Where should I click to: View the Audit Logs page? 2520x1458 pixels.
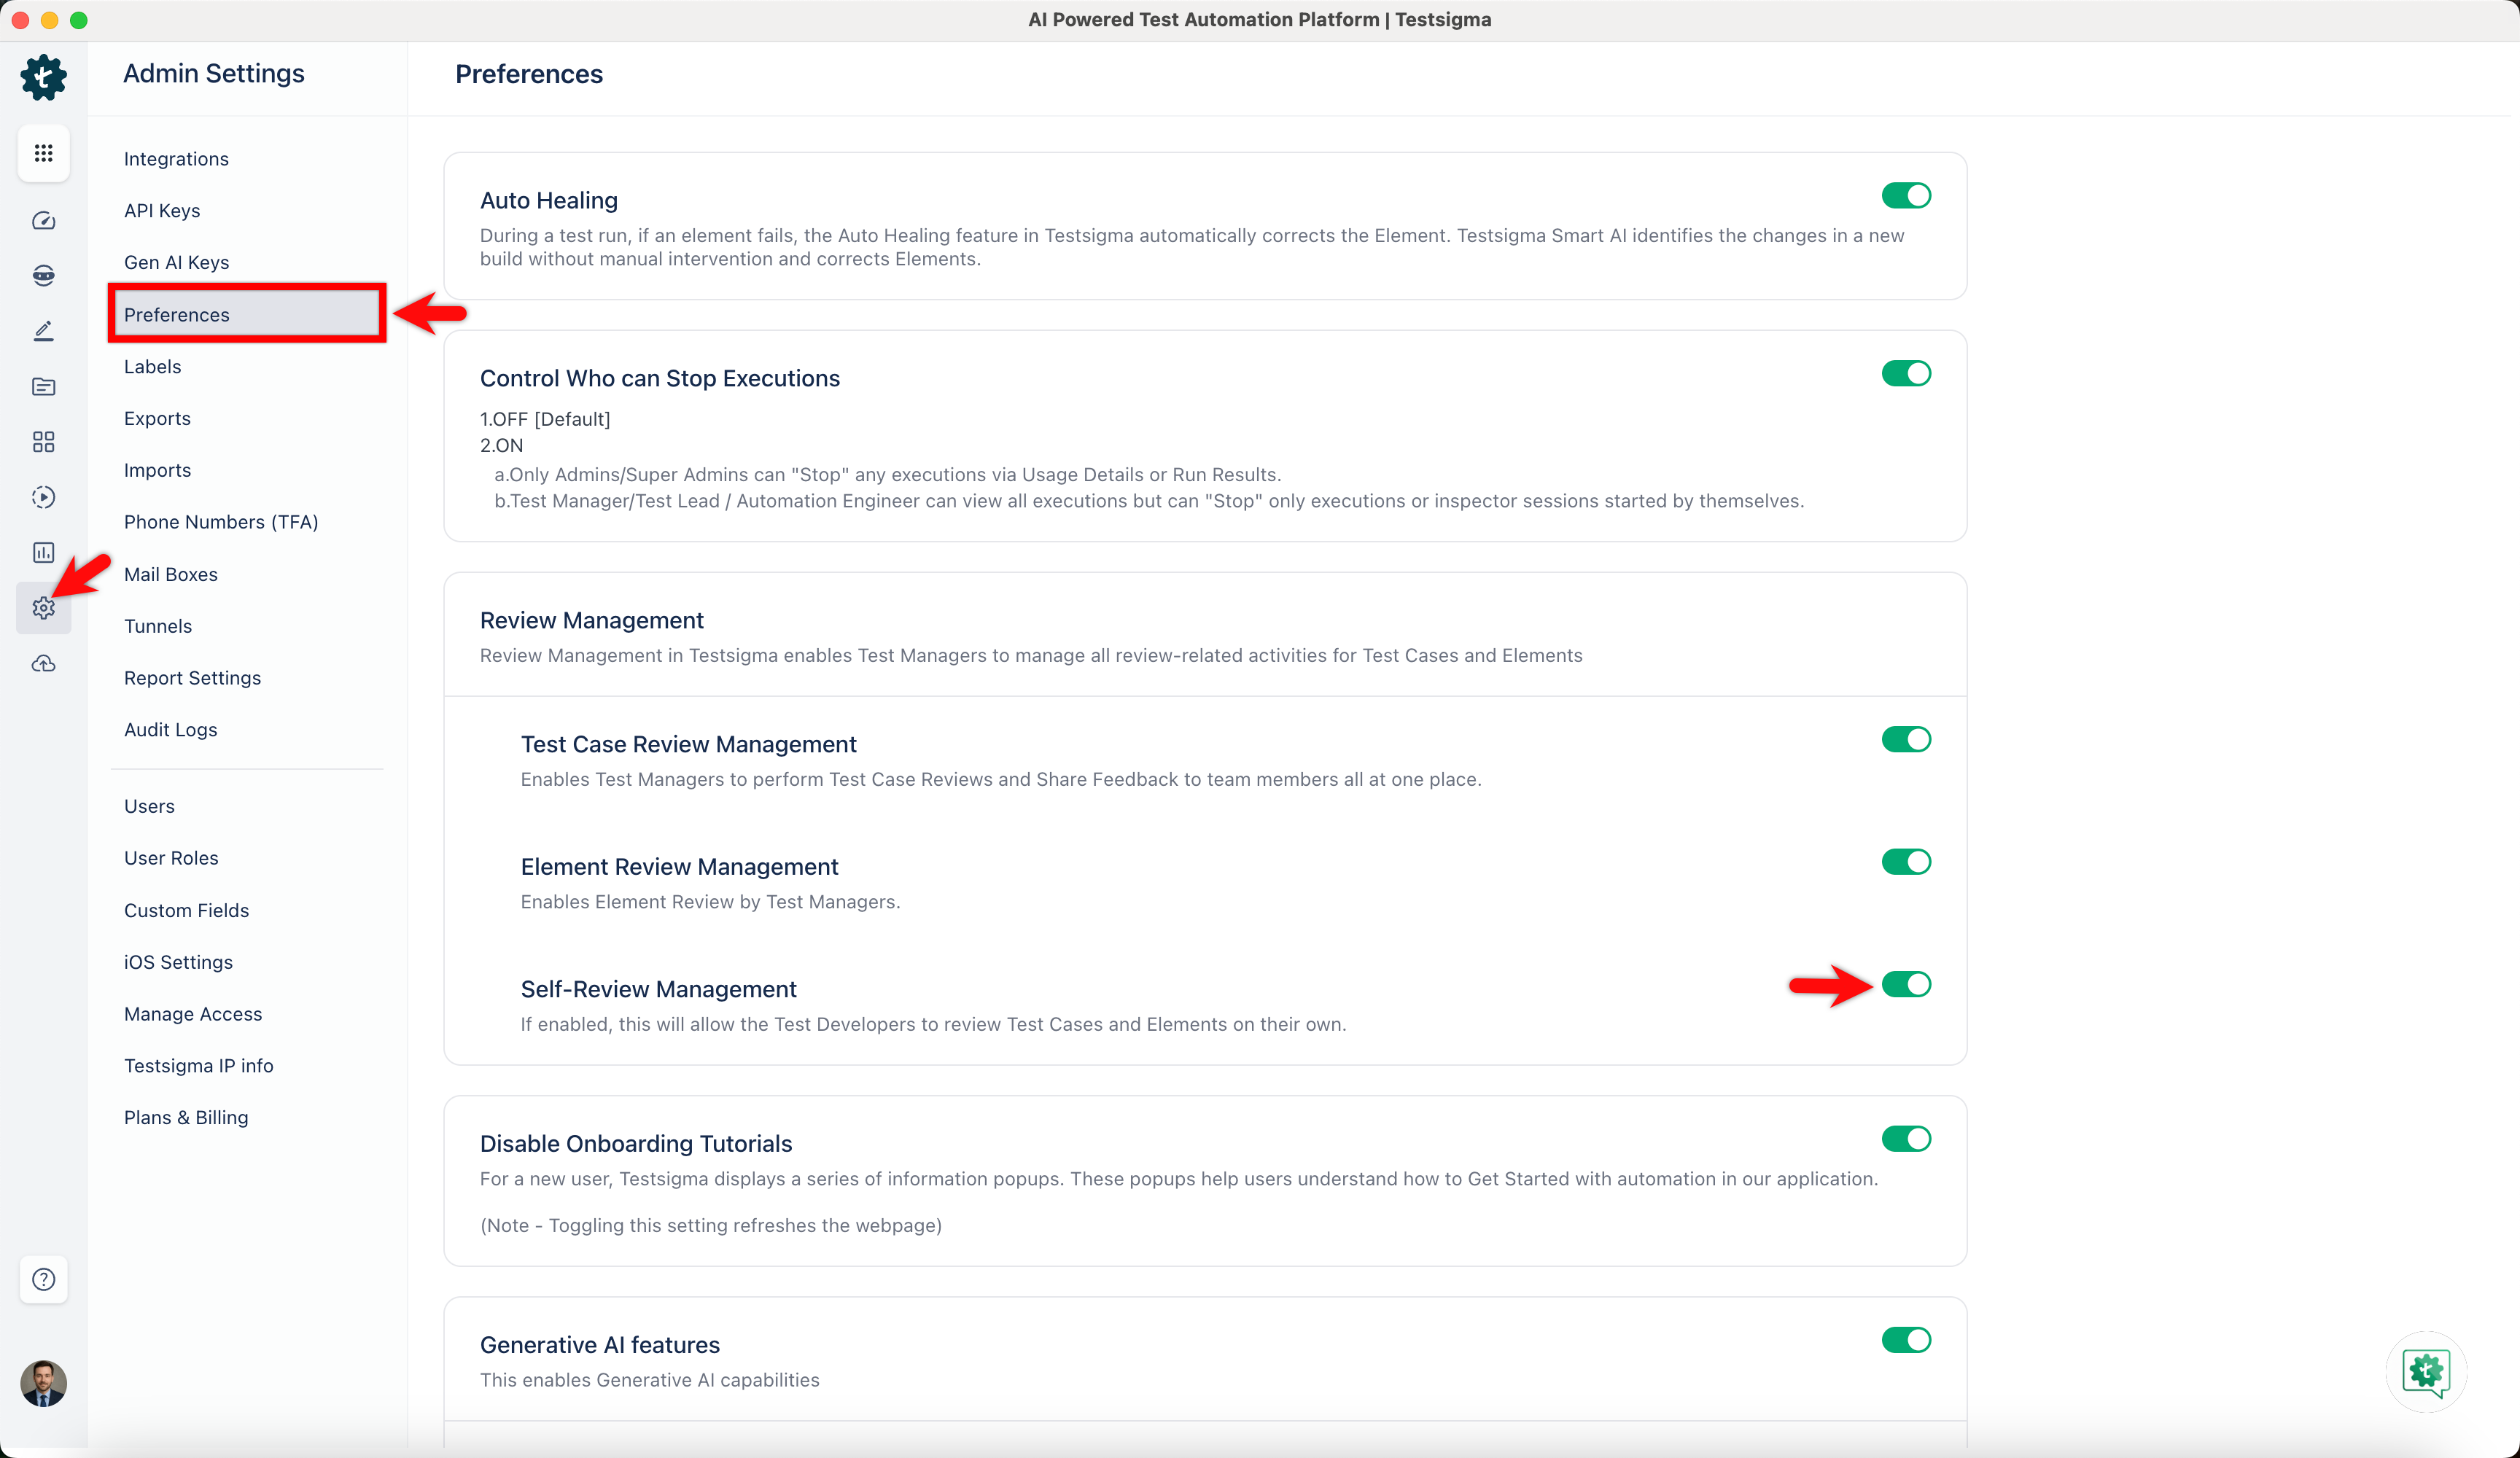pos(170,729)
